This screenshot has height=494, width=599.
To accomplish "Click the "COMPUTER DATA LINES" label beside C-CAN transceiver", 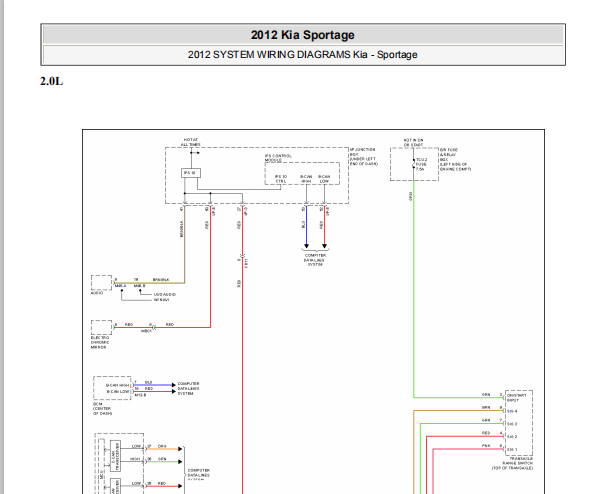I will pos(199,475).
